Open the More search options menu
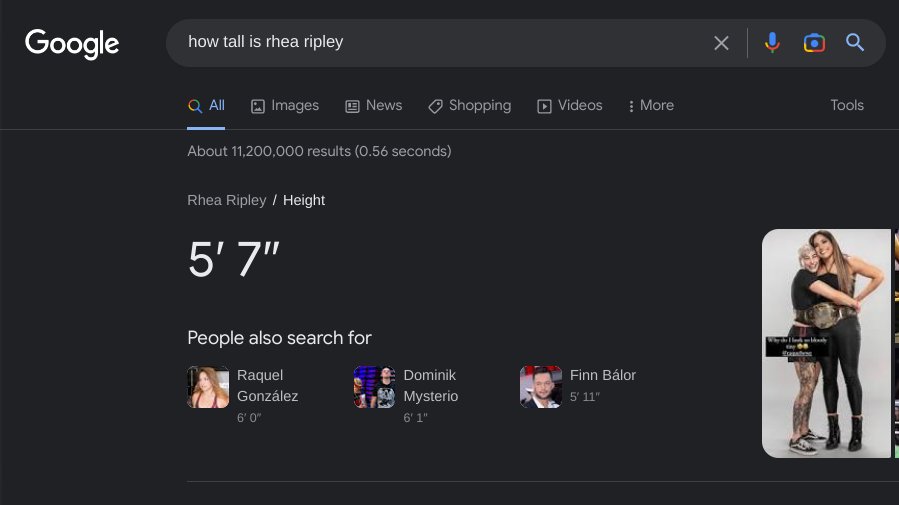 click(651, 105)
